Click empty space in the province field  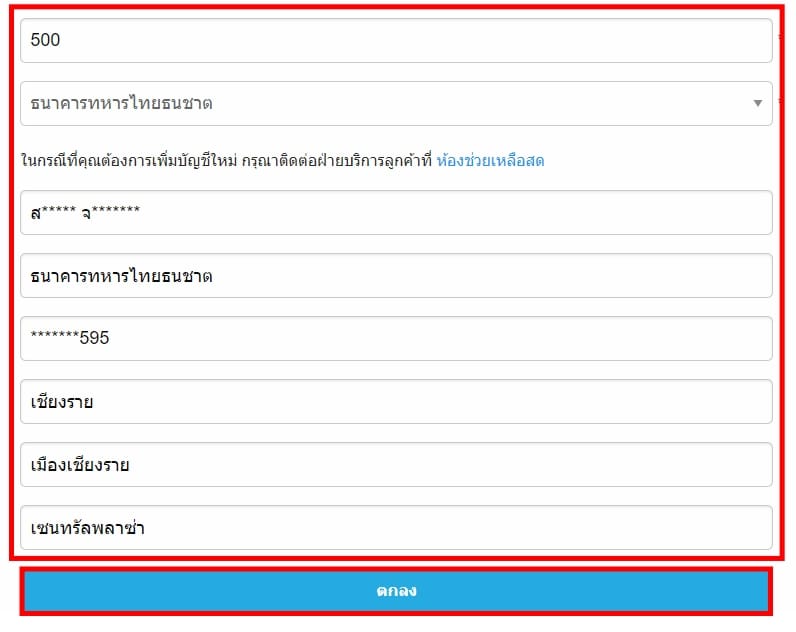pyautogui.click(x=432, y=402)
